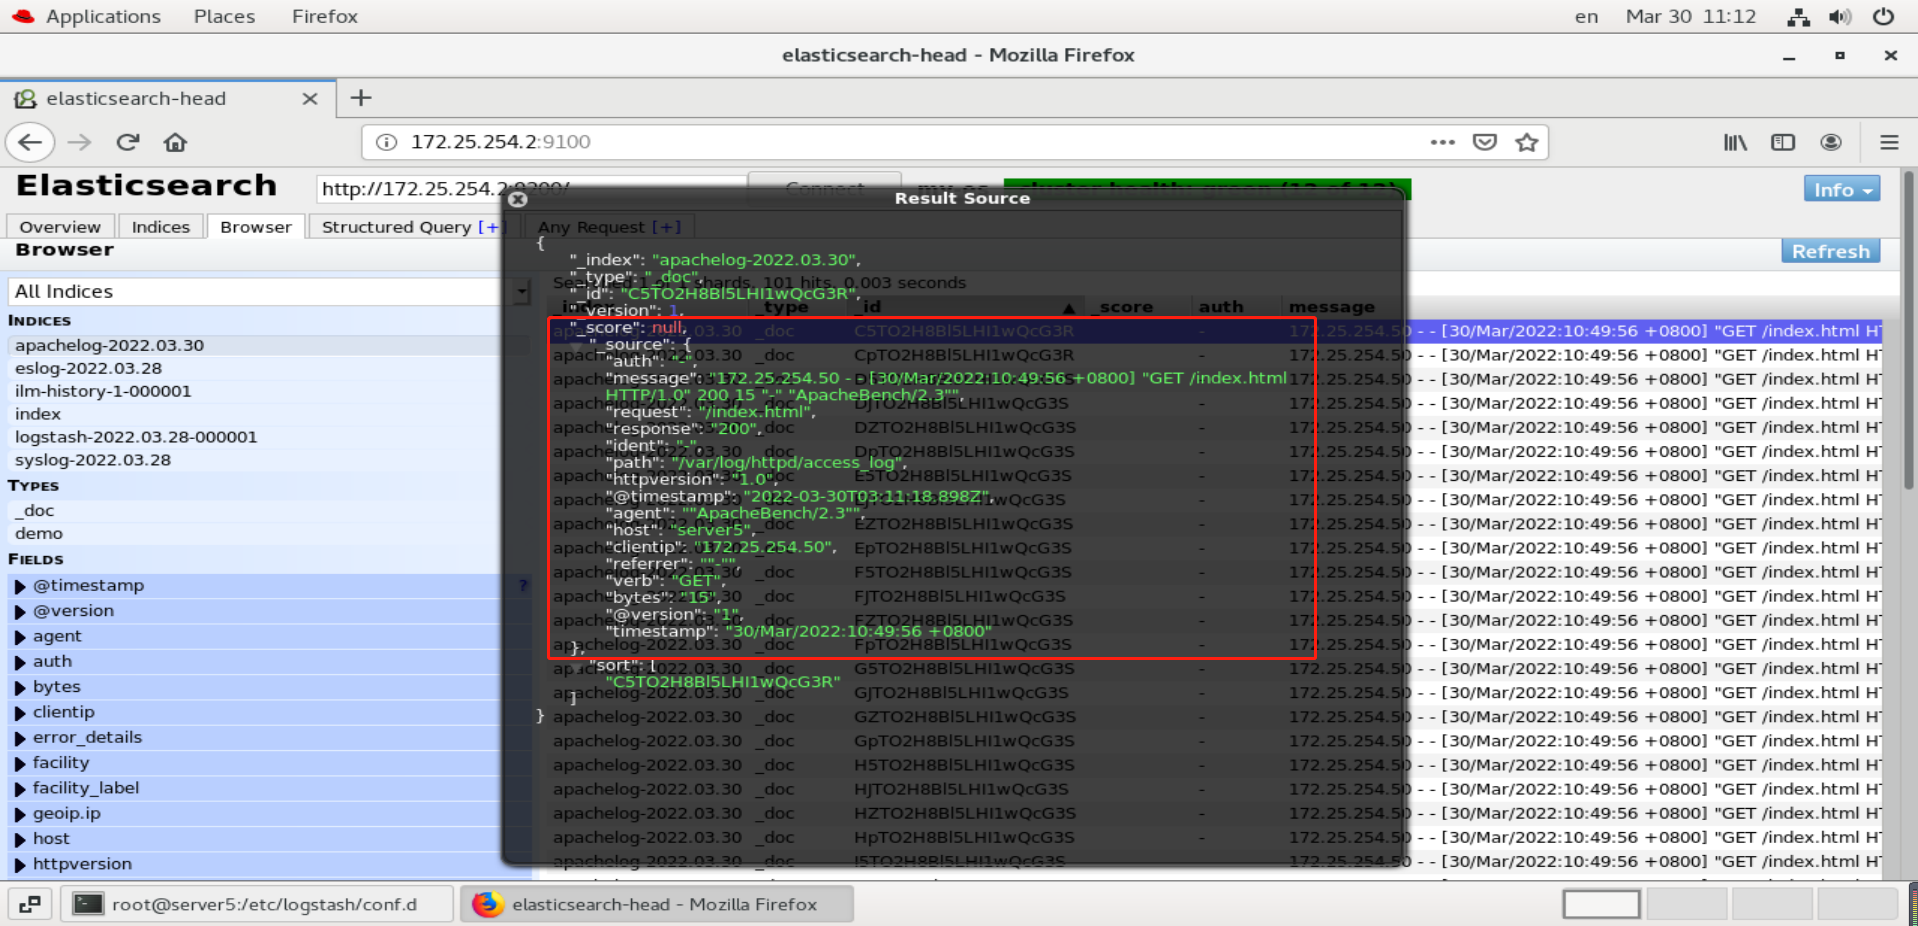Click the show desktop icon in taskbar

pos(30,904)
